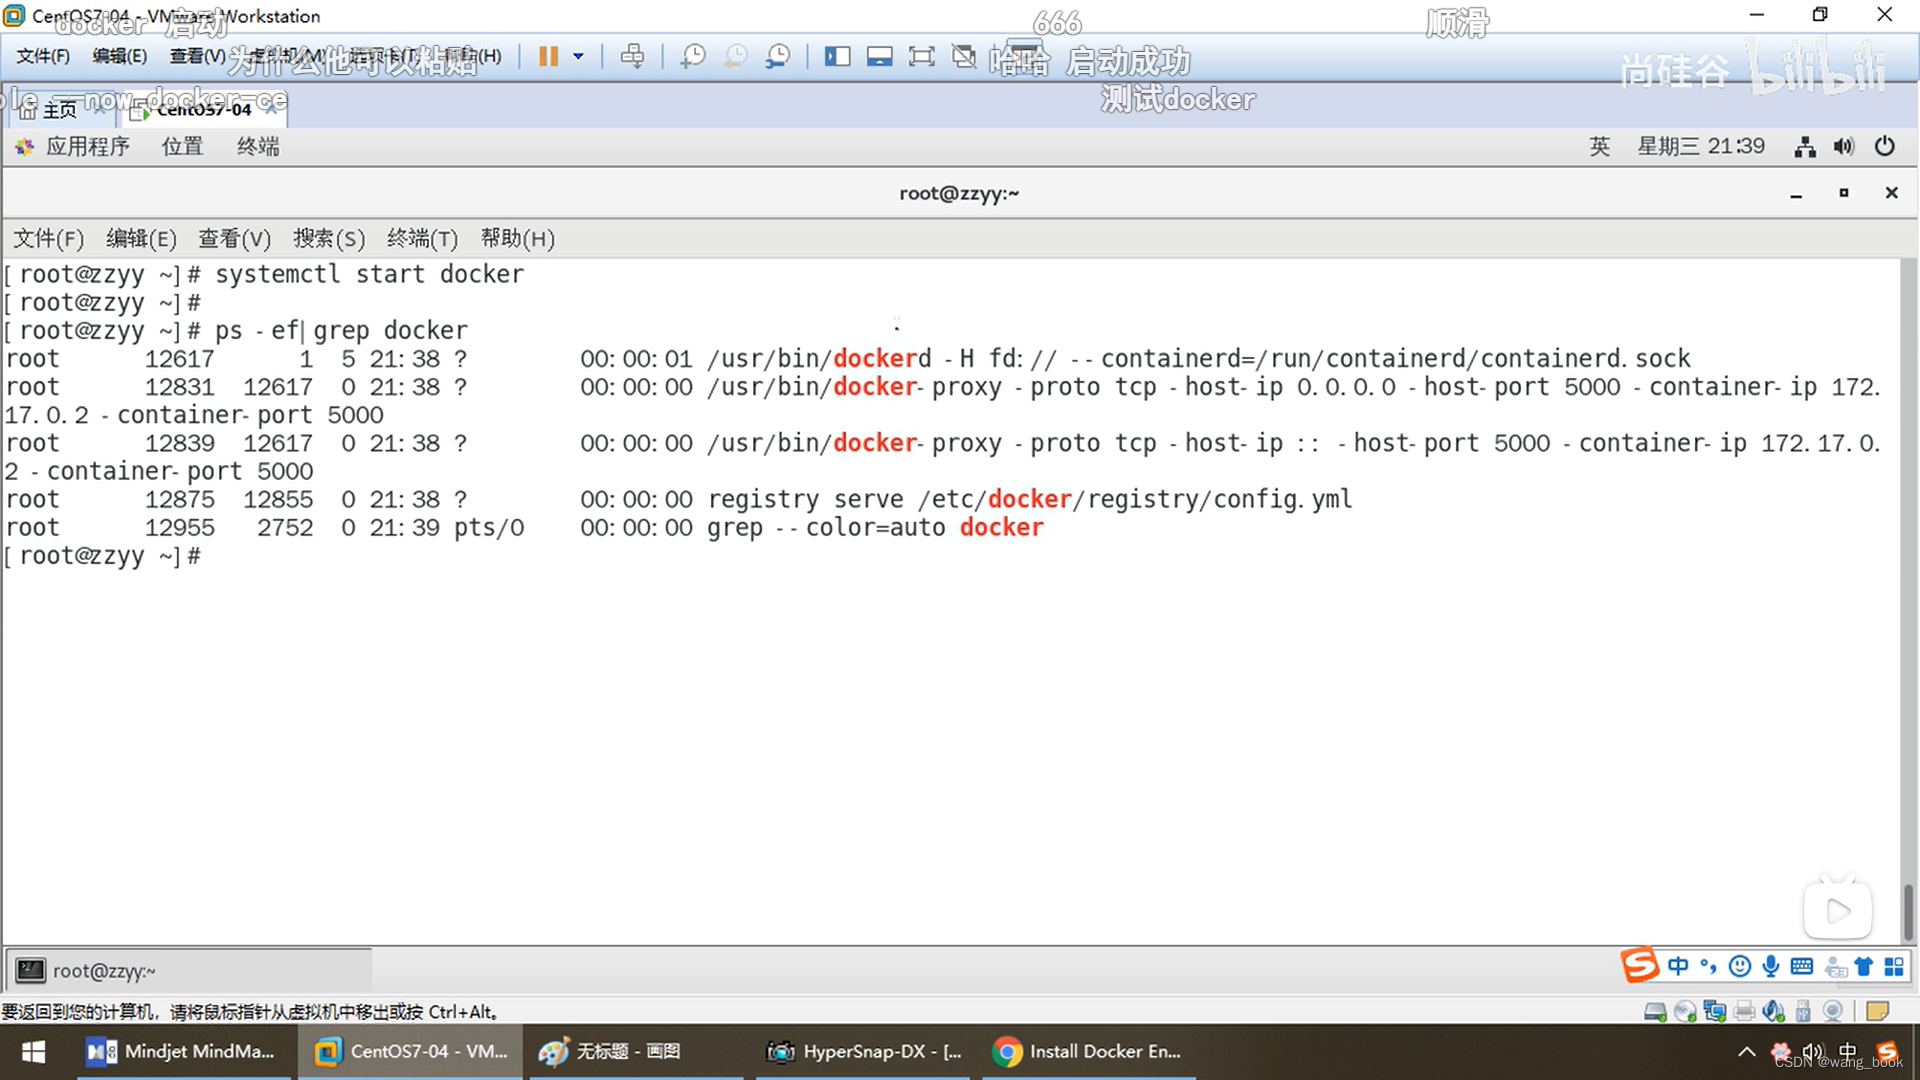
Task: Open the GNOME 位置 places menu
Action: pyautogui.click(x=182, y=147)
